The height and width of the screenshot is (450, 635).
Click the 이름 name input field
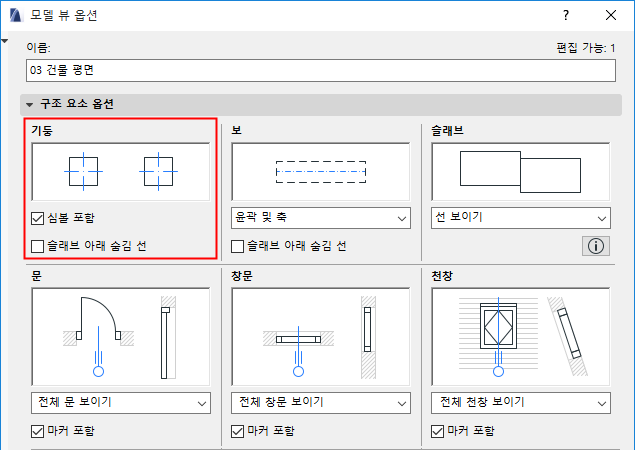click(320, 71)
